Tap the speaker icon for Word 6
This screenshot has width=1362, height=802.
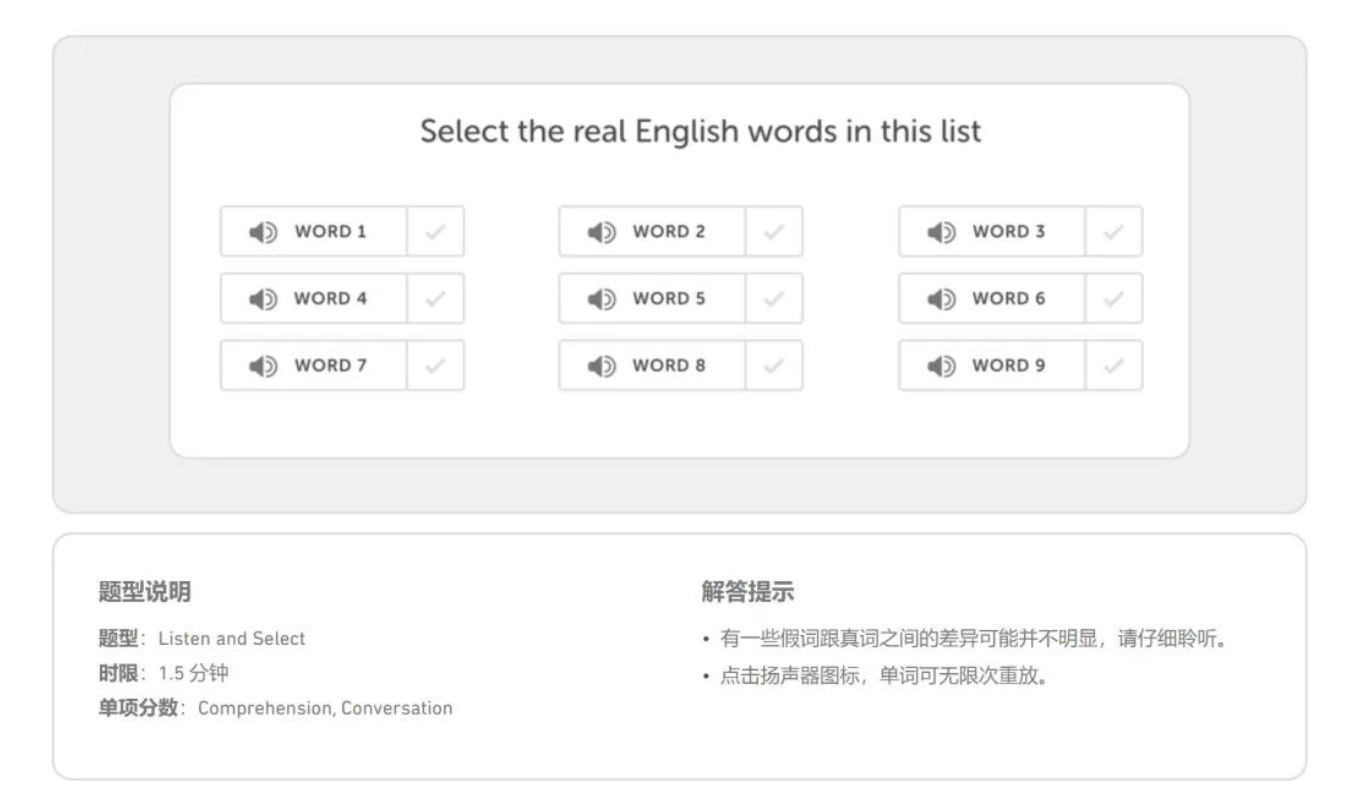tap(941, 299)
